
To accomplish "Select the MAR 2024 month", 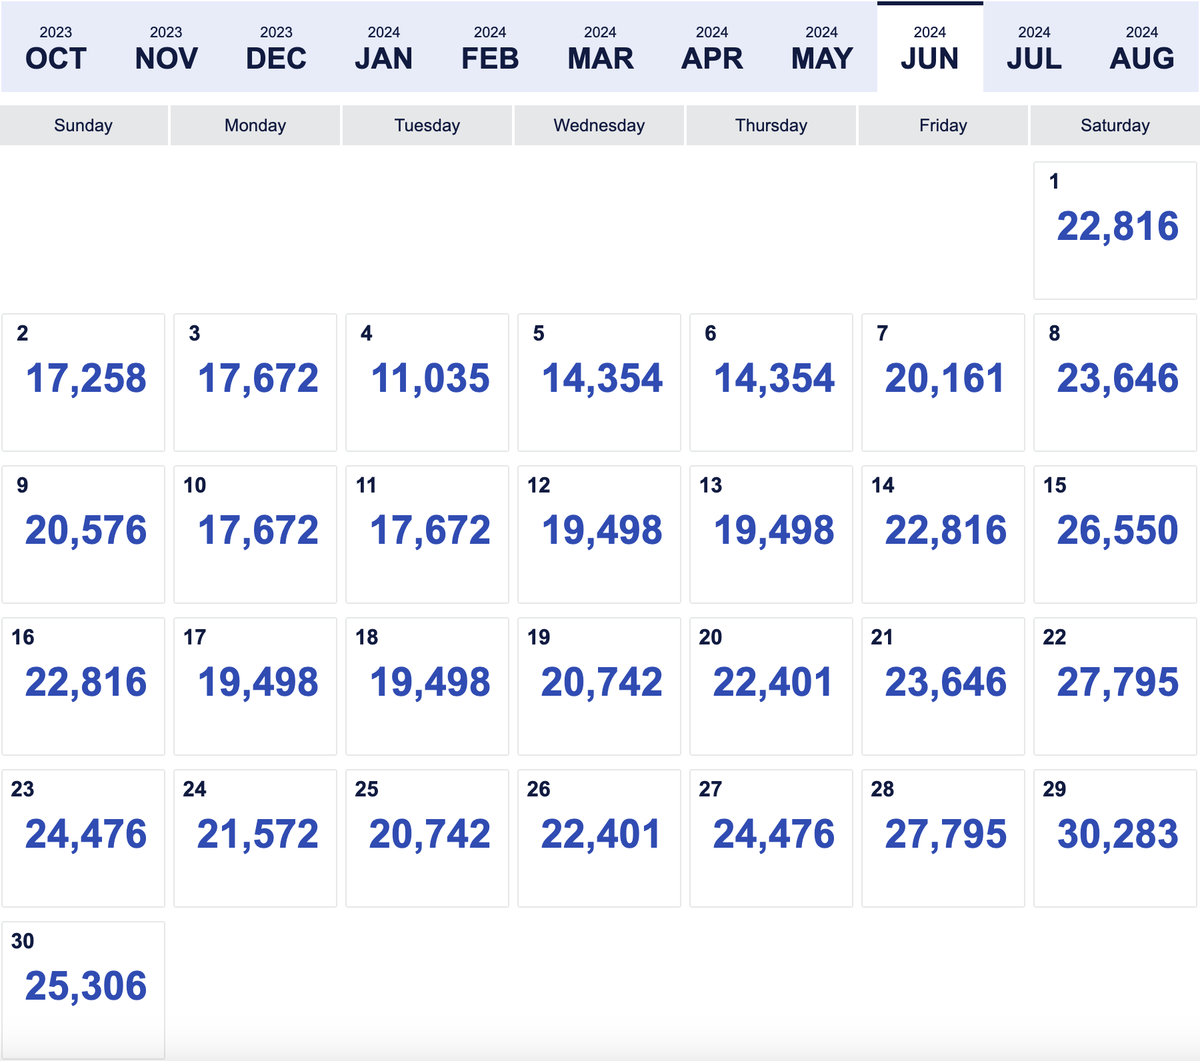I will (600, 45).
